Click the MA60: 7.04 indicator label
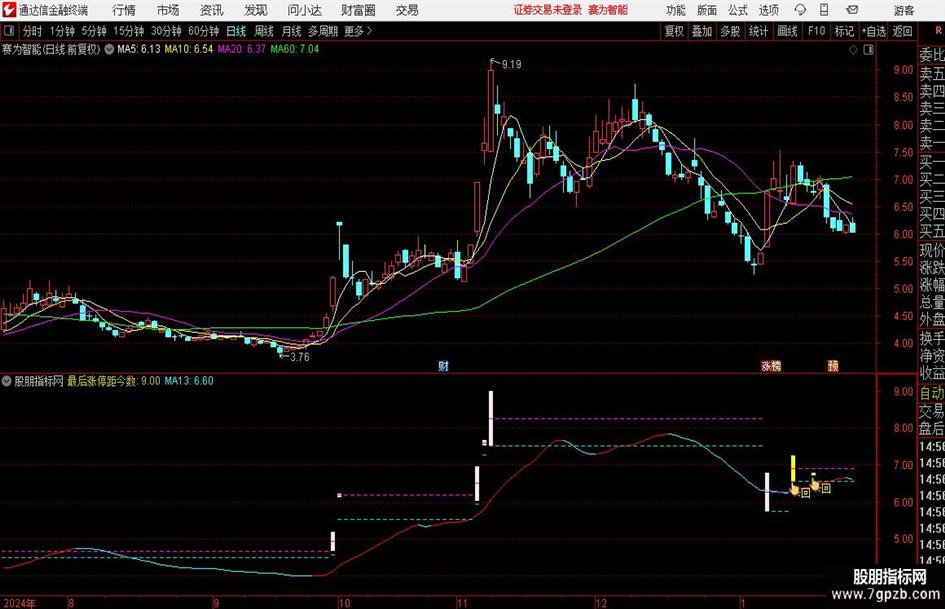Screen dimensions: 945x609 click(x=295, y=49)
